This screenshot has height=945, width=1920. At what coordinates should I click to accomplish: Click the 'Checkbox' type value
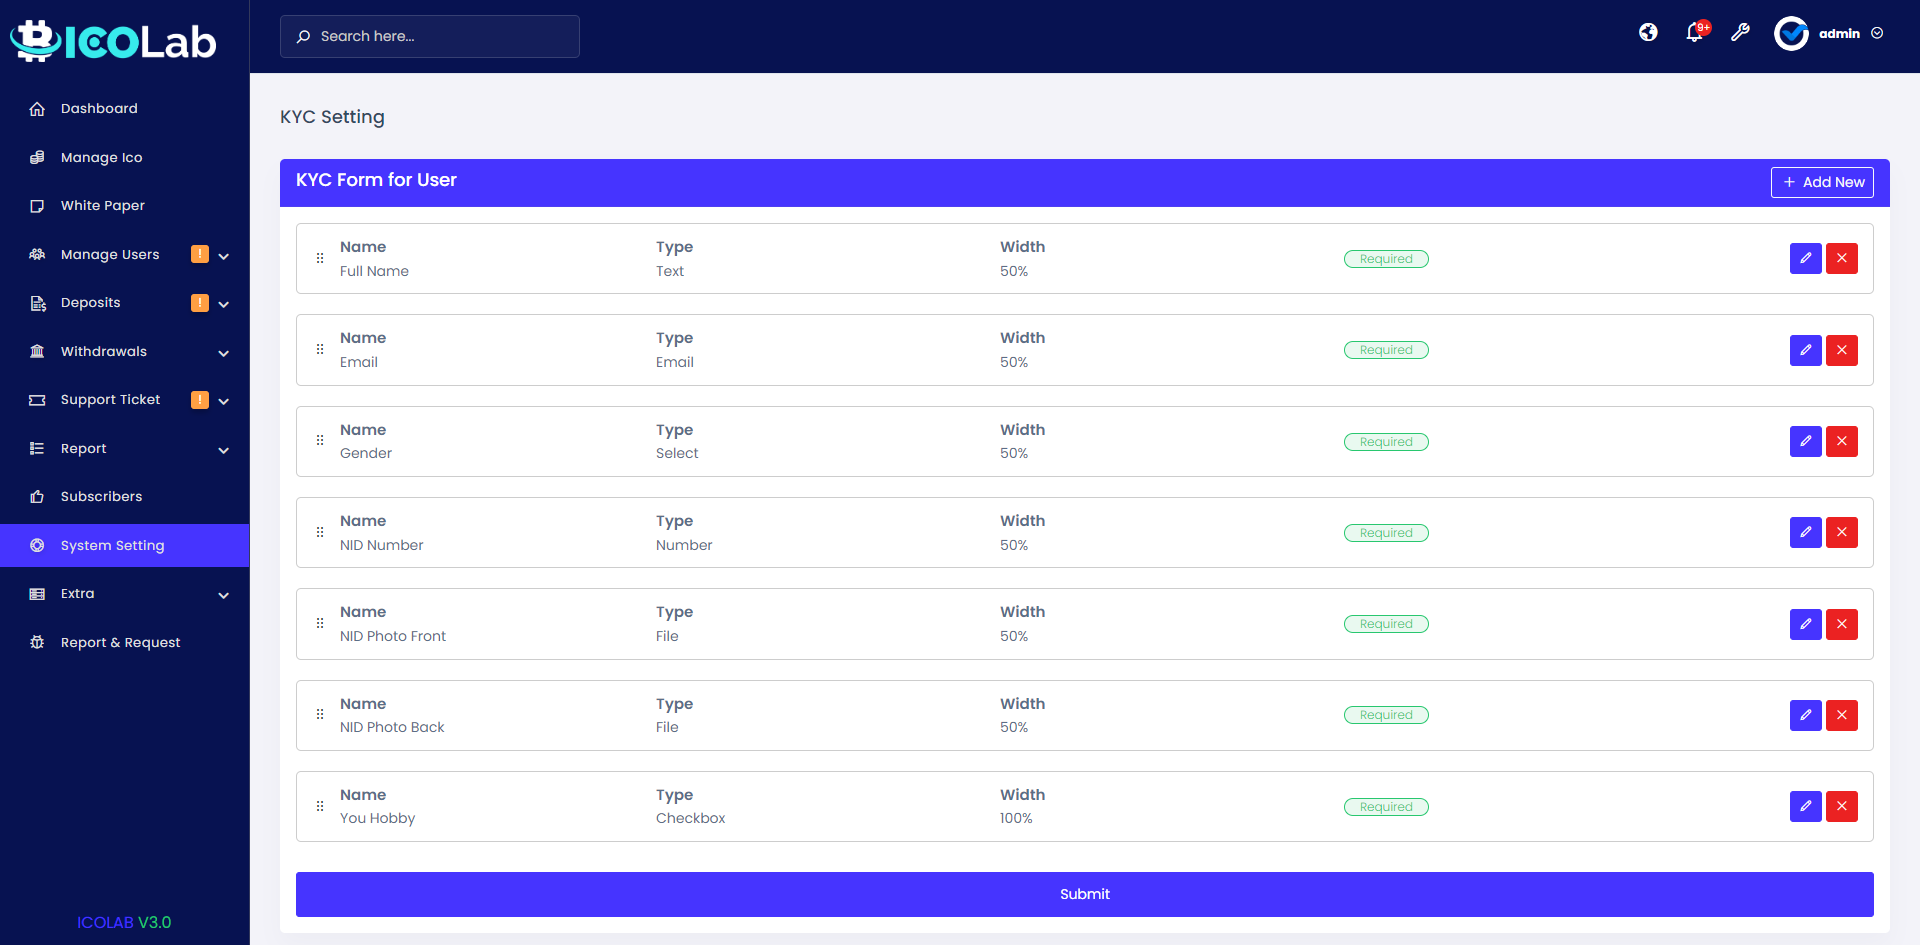tap(691, 818)
